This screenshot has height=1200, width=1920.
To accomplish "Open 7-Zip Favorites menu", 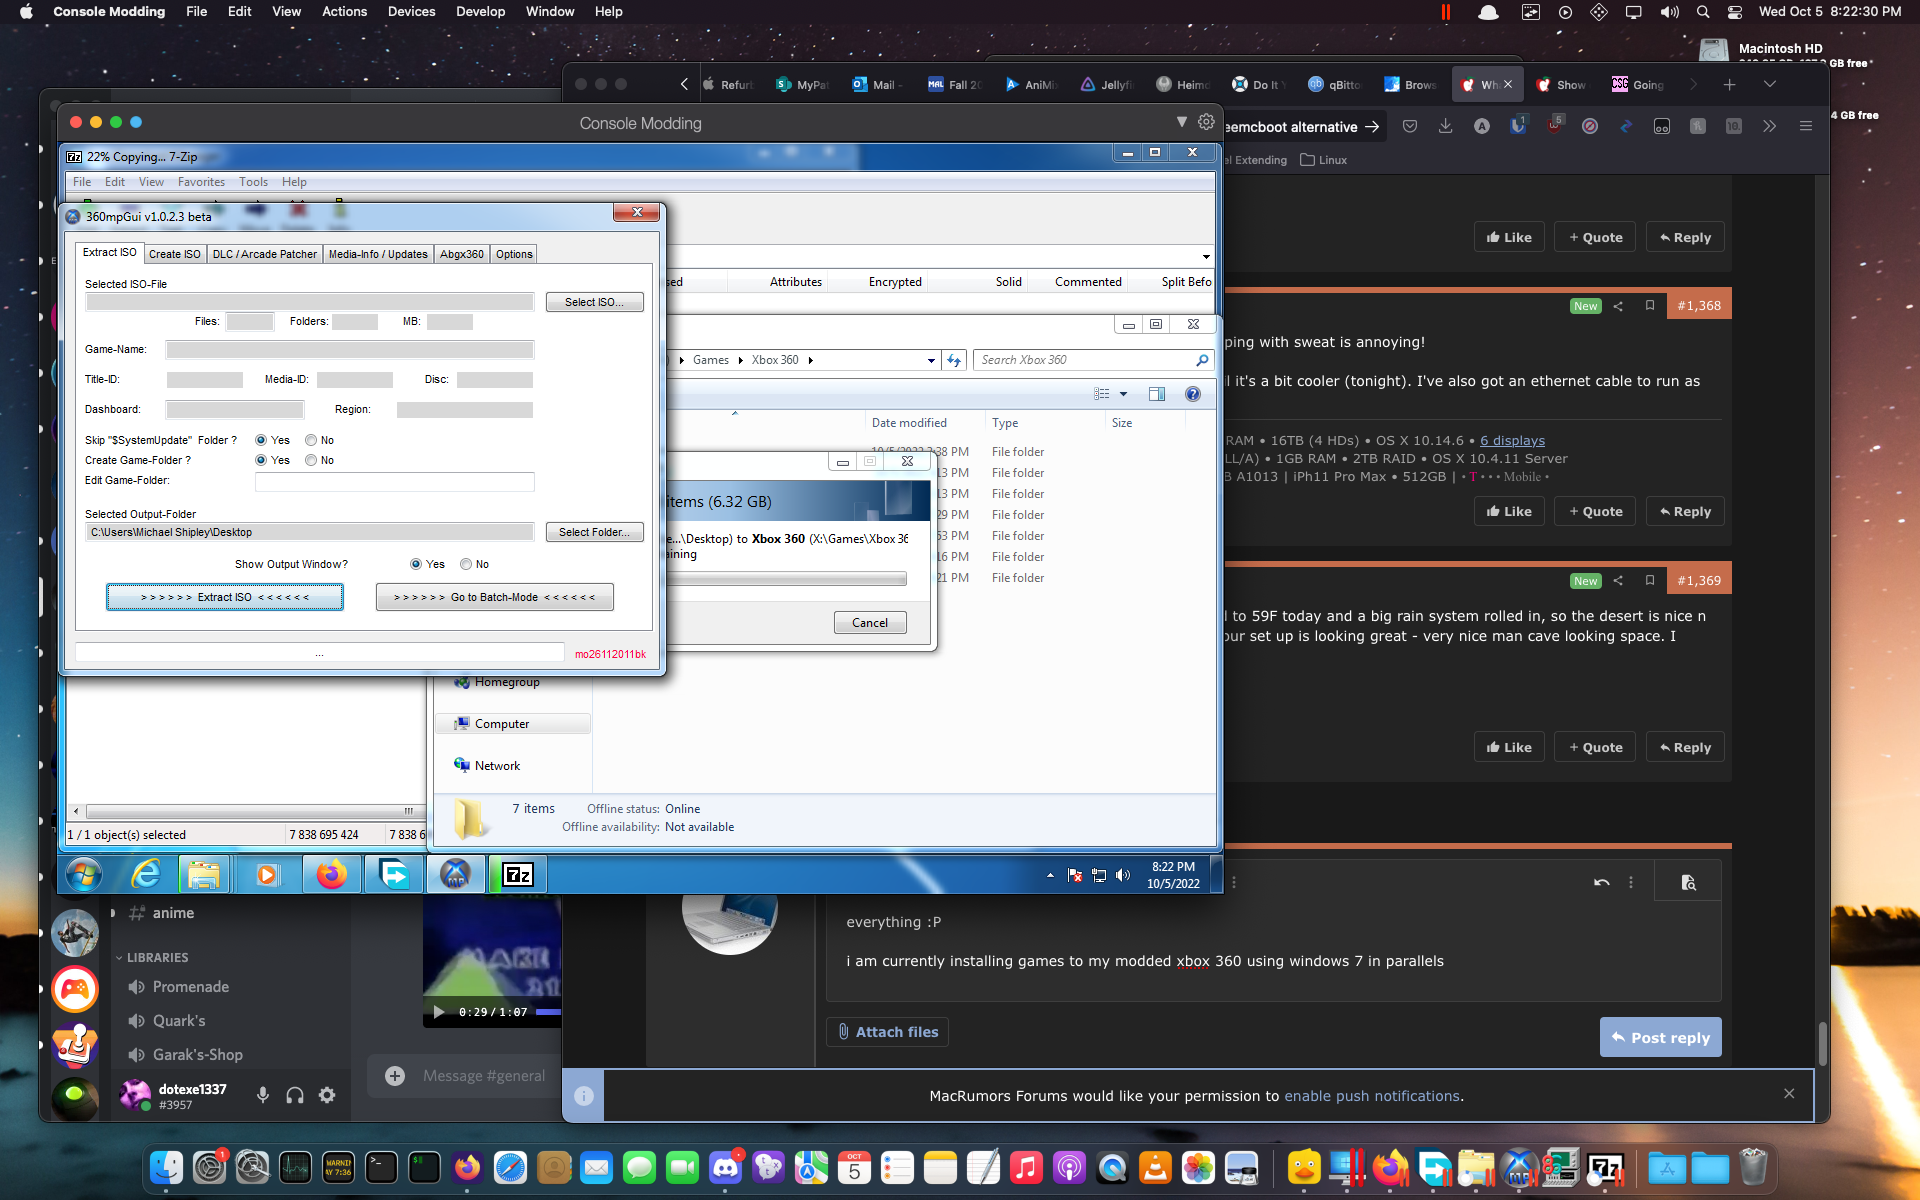I will pos(201,182).
